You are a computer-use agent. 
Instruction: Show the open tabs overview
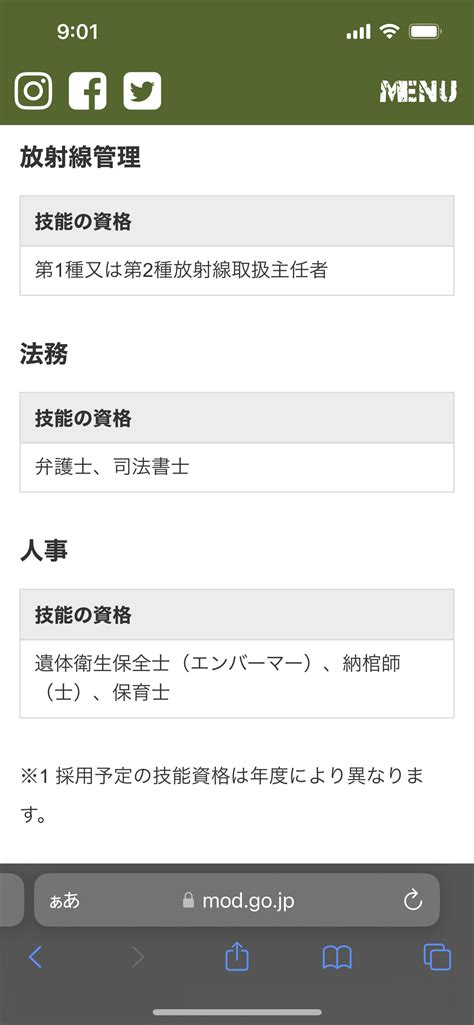437,957
